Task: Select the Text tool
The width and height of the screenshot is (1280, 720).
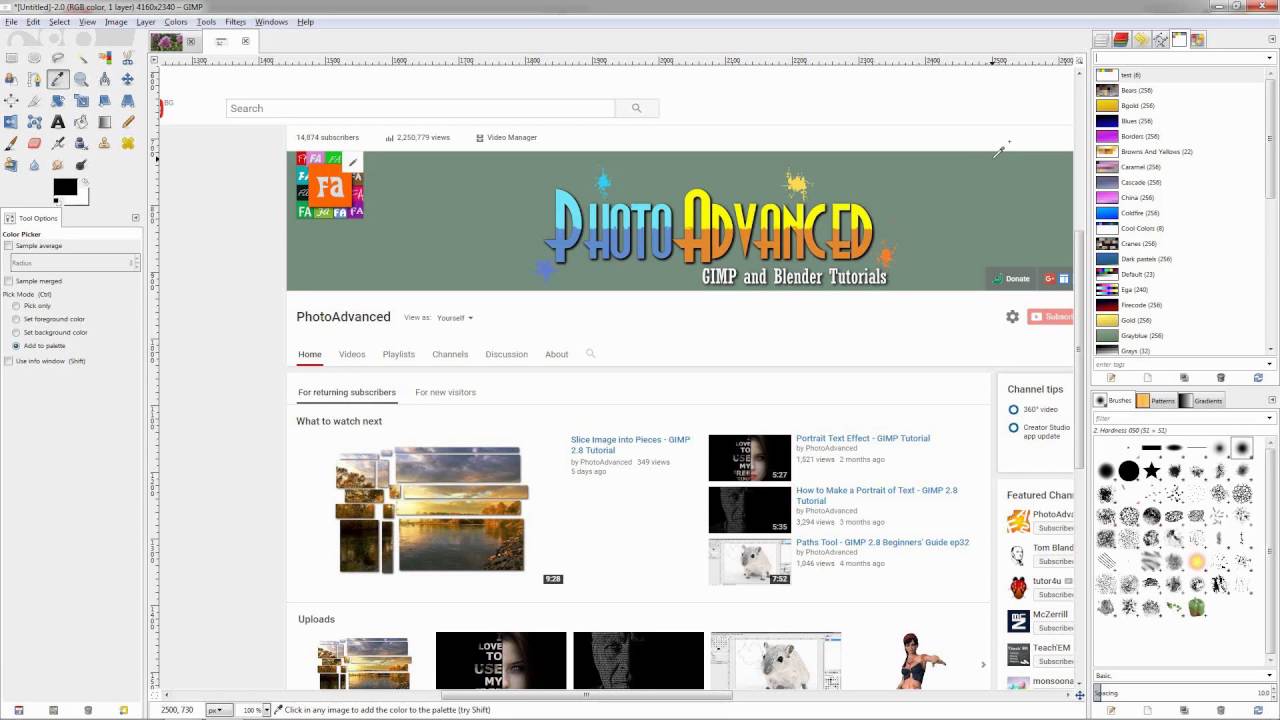Action: coord(58,122)
